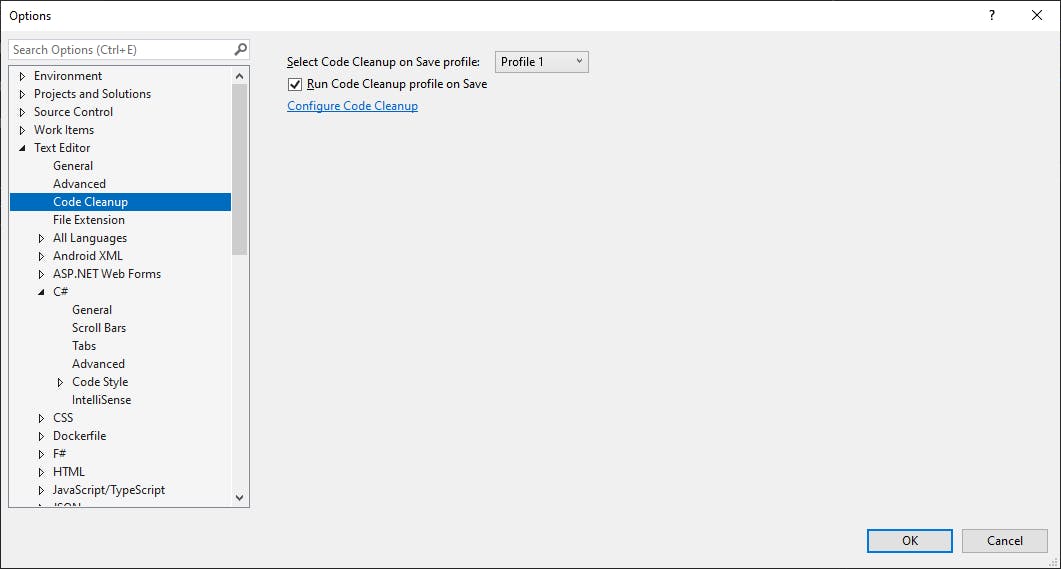Select the HTML tree label
The width and height of the screenshot is (1061, 569).
pyautogui.click(x=69, y=472)
